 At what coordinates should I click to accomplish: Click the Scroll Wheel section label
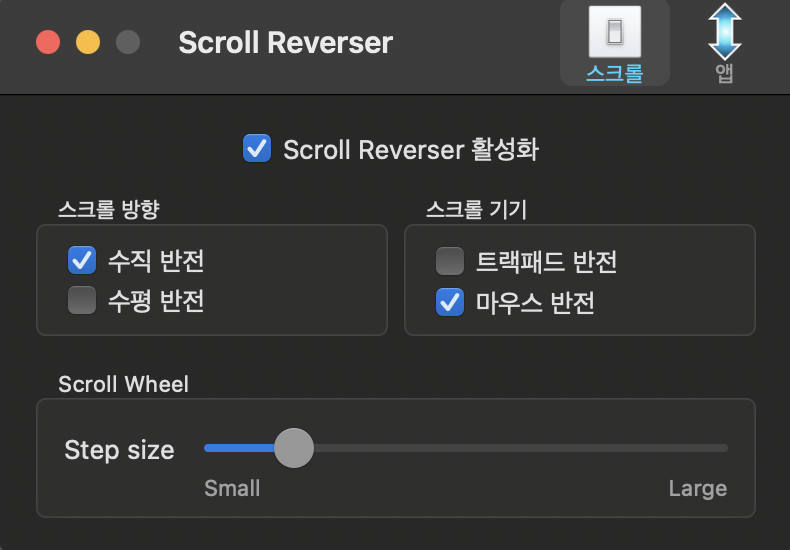[123, 384]
